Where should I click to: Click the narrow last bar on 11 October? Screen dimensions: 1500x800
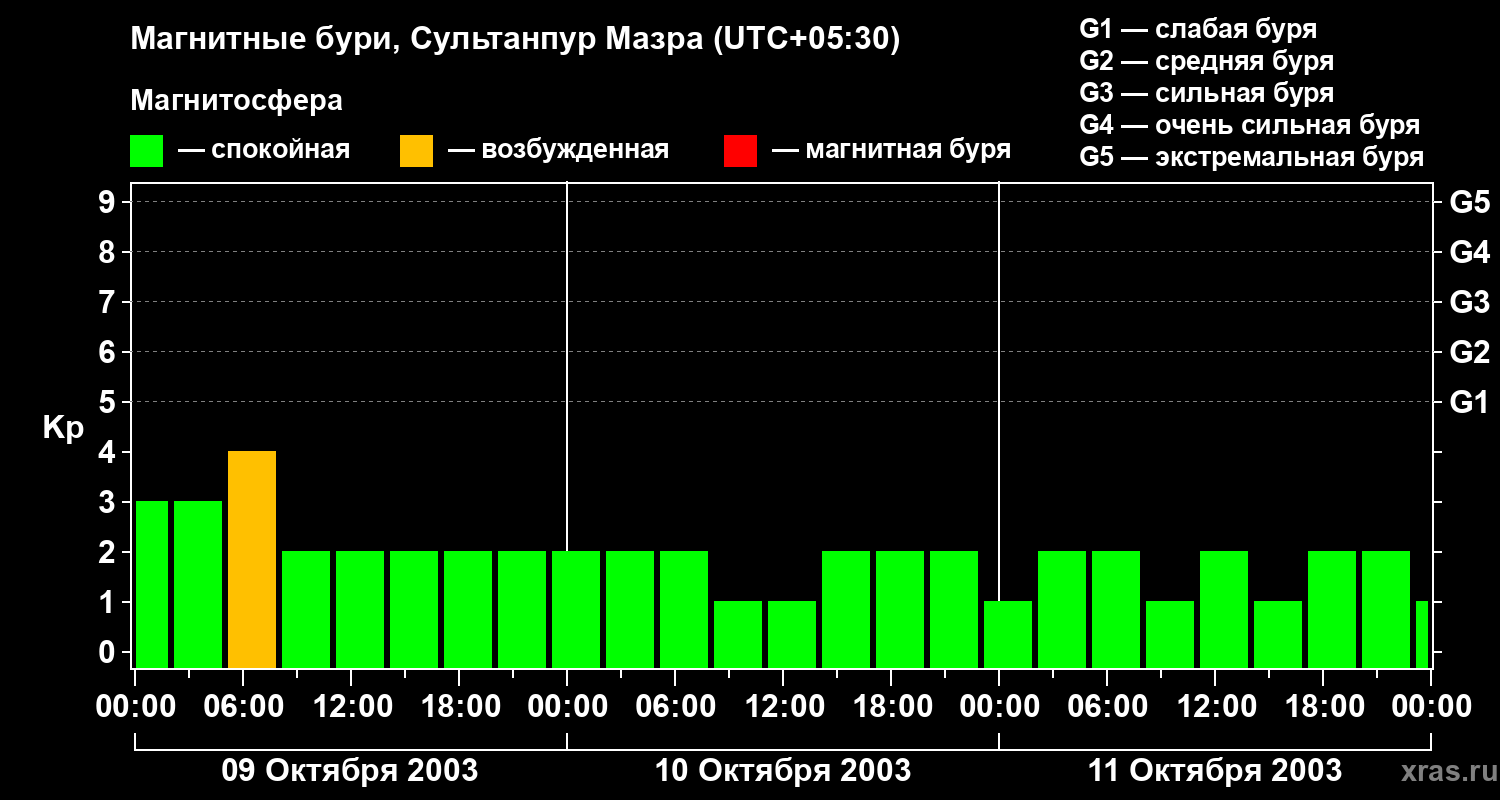pyautogui.click(x=1422, y=634)
